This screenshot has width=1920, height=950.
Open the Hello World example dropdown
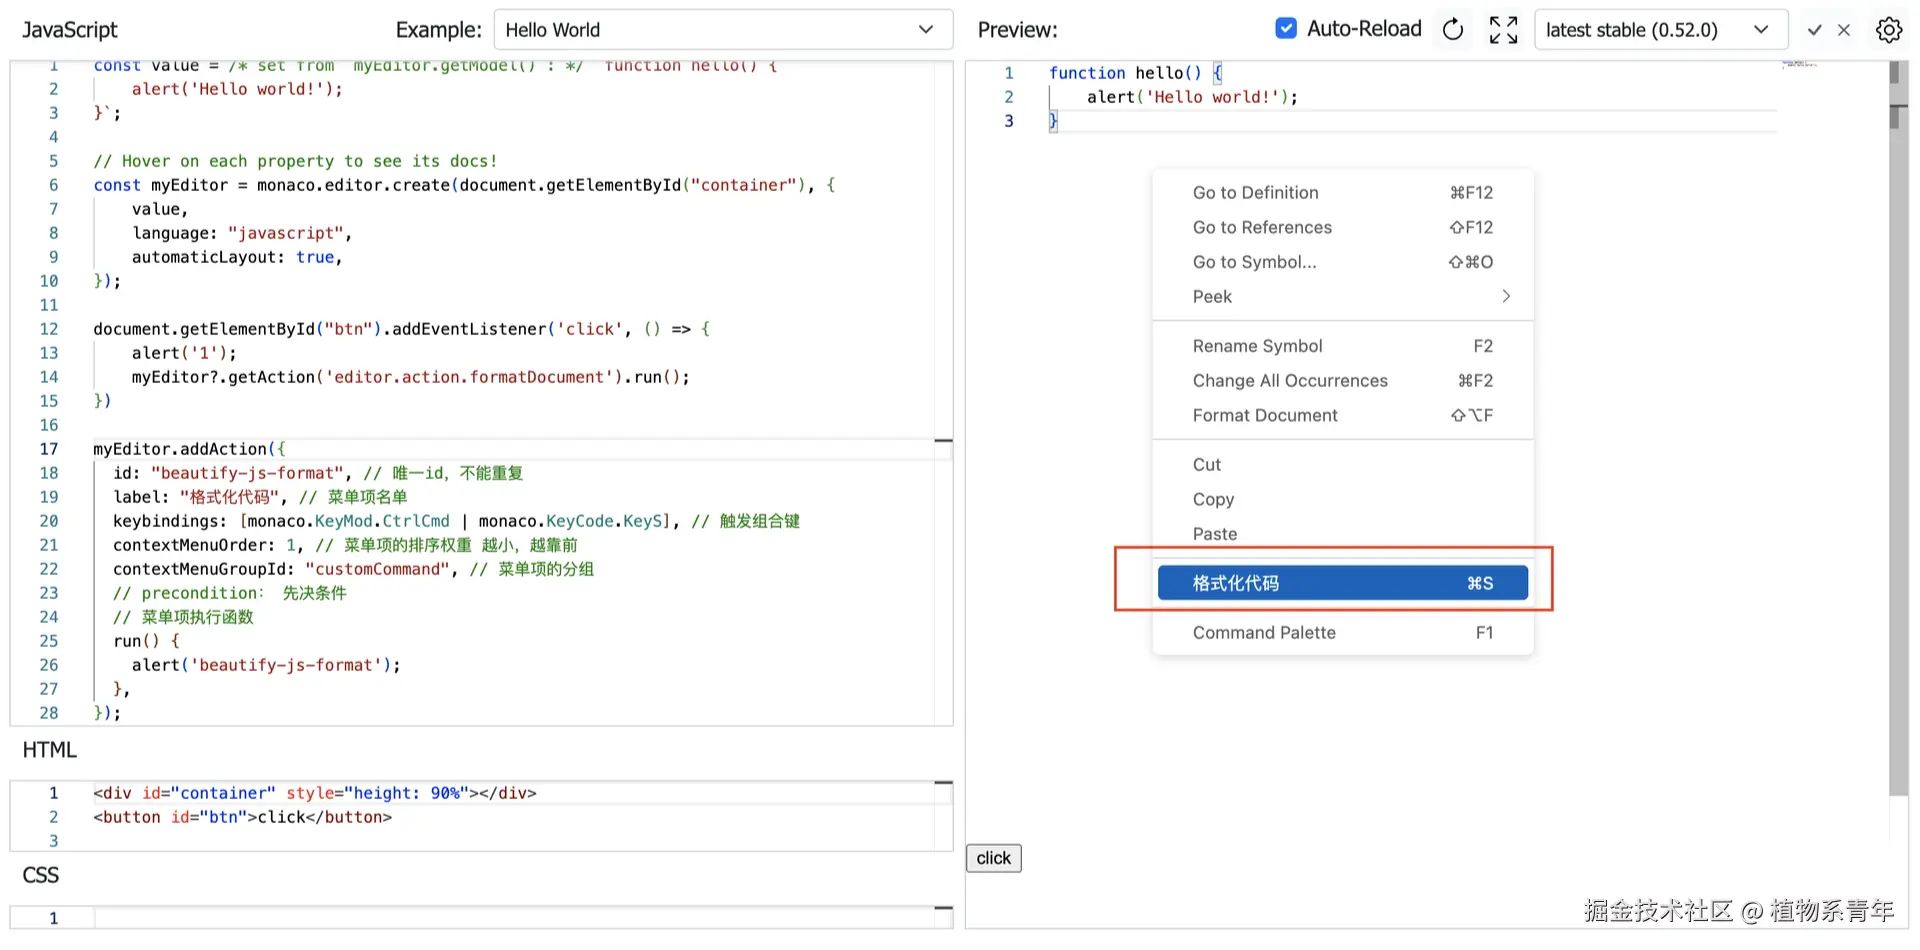point(723,30)
